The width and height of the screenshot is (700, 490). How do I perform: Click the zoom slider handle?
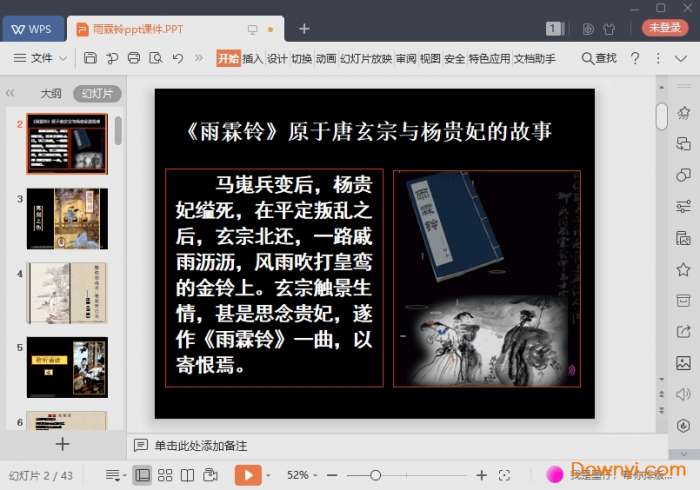pos(375,475)
